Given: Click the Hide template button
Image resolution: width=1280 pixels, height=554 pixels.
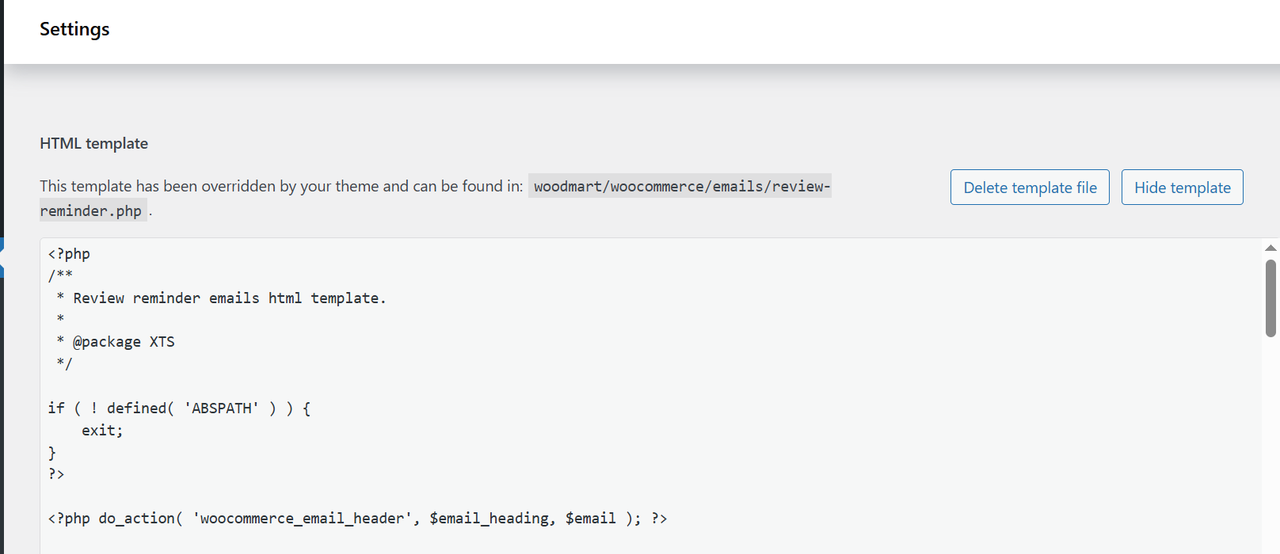Looking at the screenshot, I should [x=1182, y=187].
